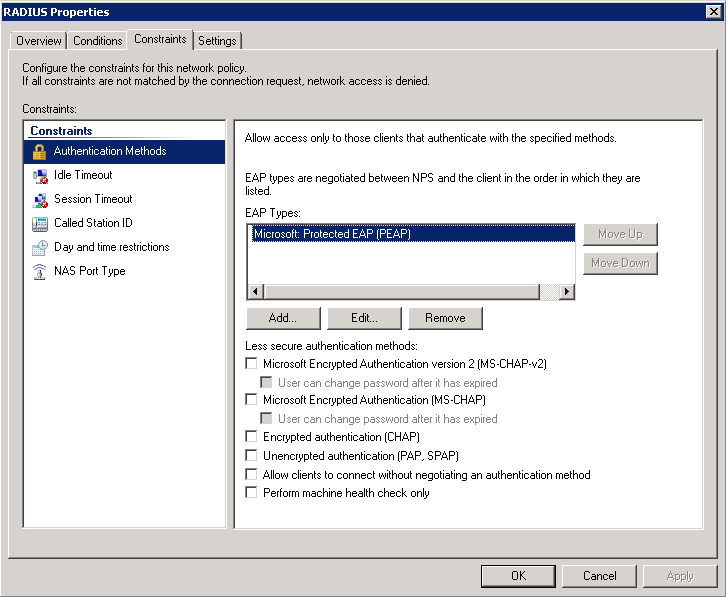Click the Session Timeout icon
This screenshot has width=726, height=597.
pos(40,200)
